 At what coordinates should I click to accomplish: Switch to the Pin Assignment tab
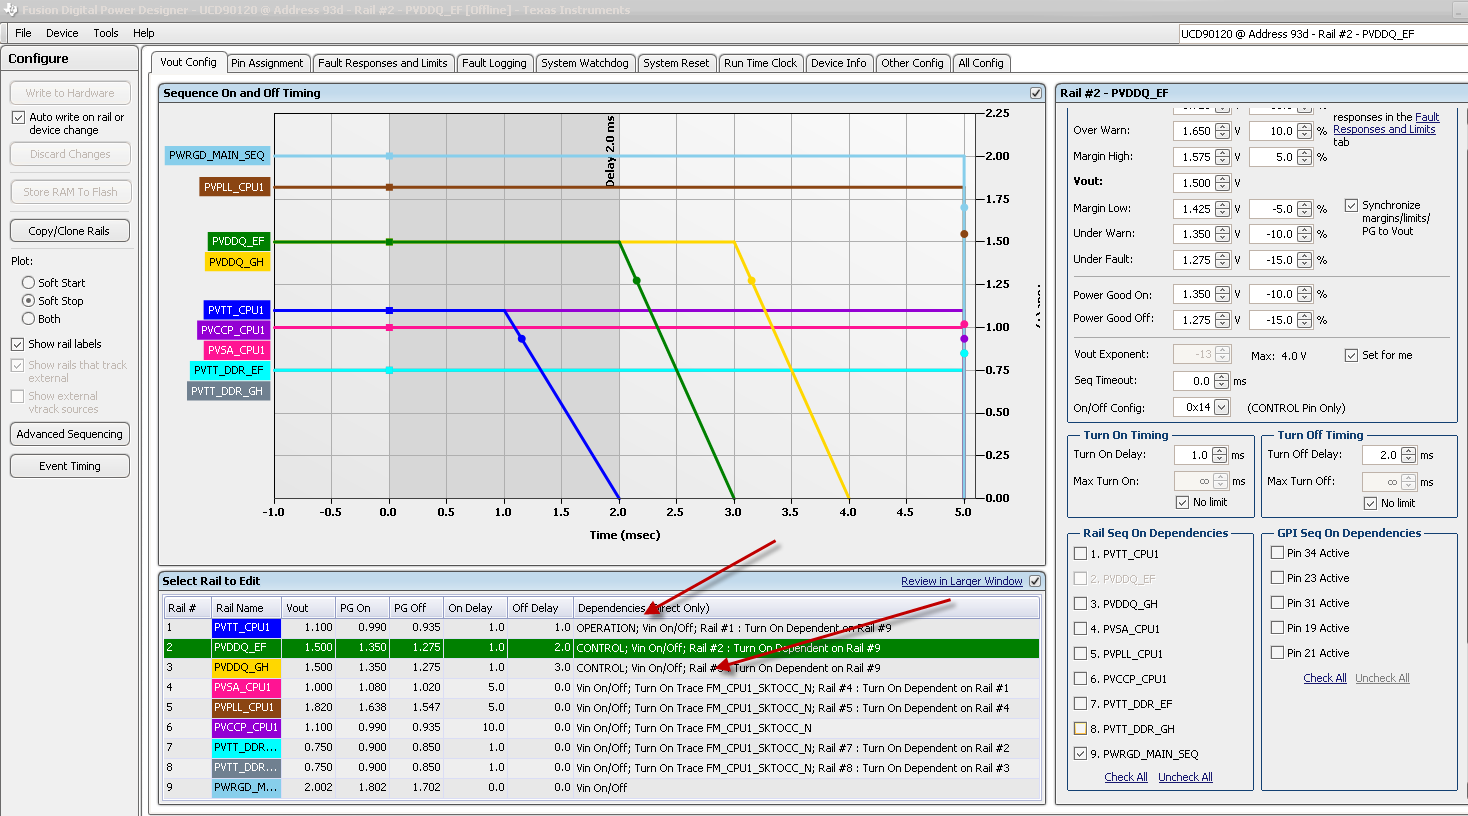pos(267,63)
